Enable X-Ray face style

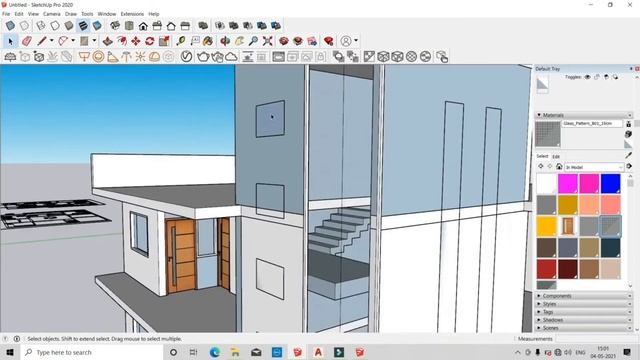coord(10,26)
